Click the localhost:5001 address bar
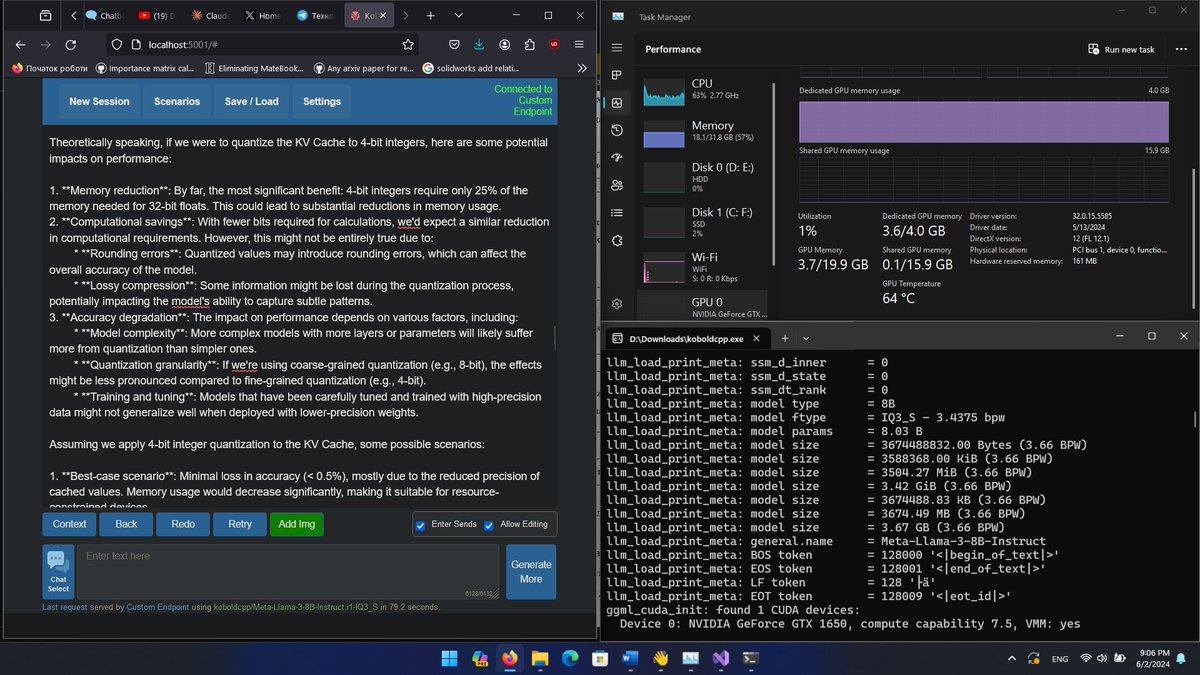 coord(260,45)
